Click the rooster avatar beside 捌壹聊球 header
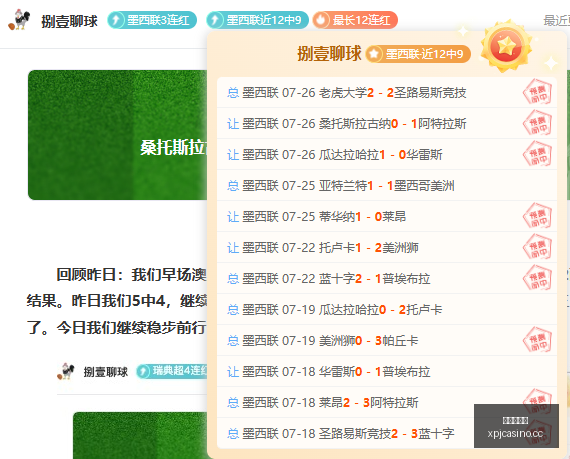The width and height of the screenshot is (570, 459). 19,20
